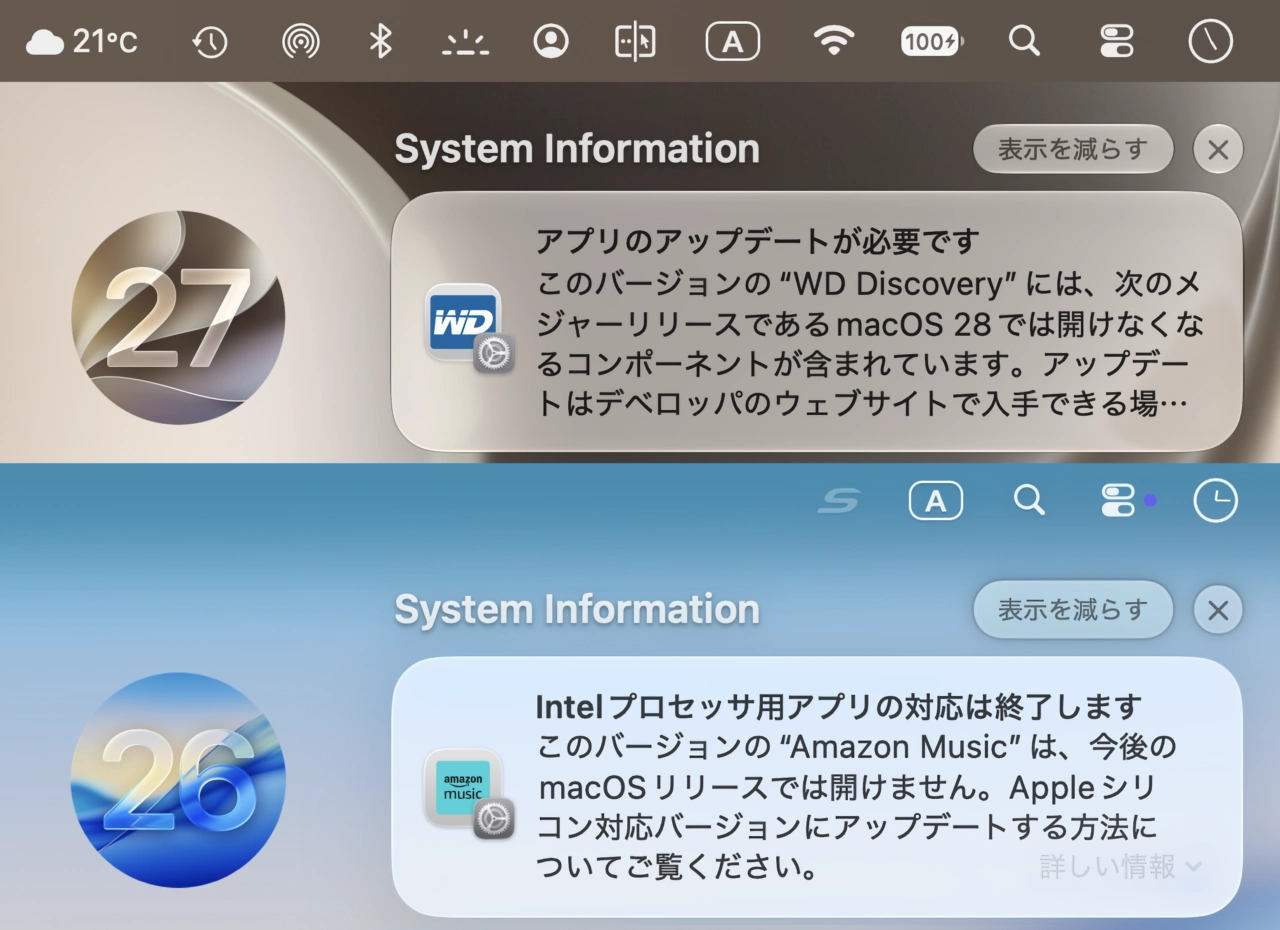Click the macOS 26 round badge
1280x930 pixels.
(x=178, y=780)
